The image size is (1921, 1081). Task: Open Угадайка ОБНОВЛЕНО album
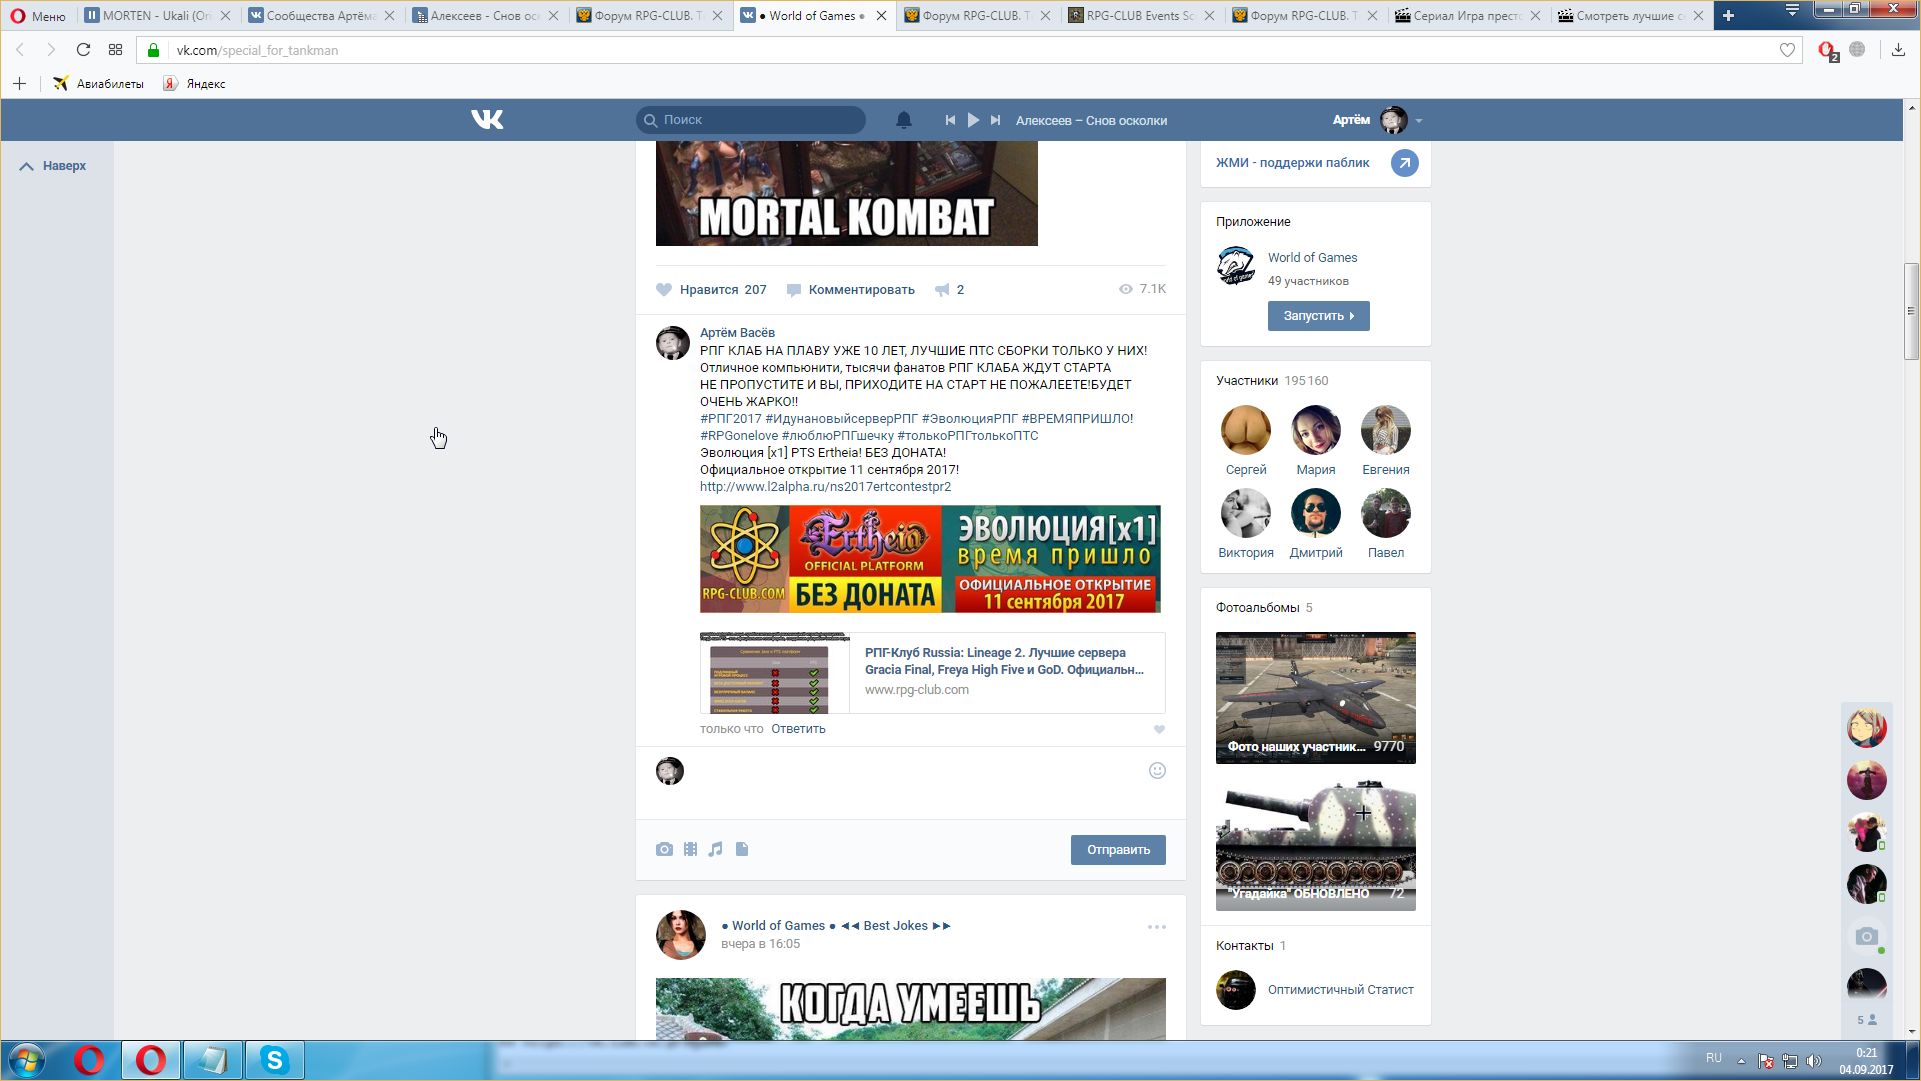tap(1316, 845)
